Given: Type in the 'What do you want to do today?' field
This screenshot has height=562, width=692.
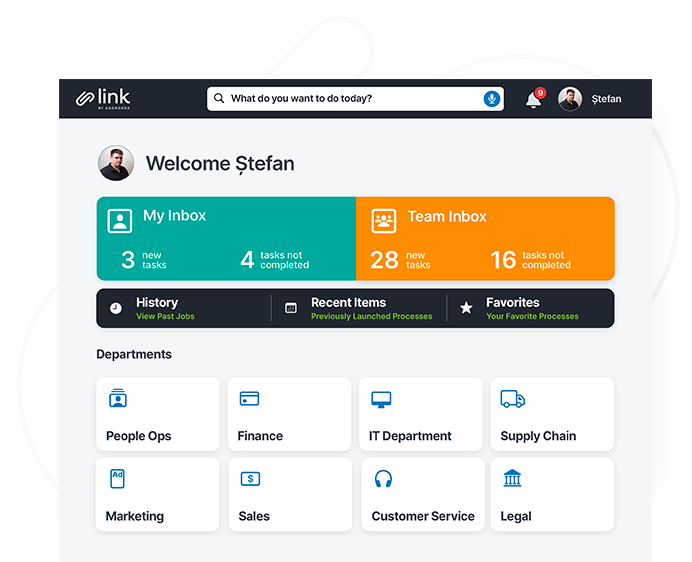Looking at the screenshot, I should pos(350,99).
